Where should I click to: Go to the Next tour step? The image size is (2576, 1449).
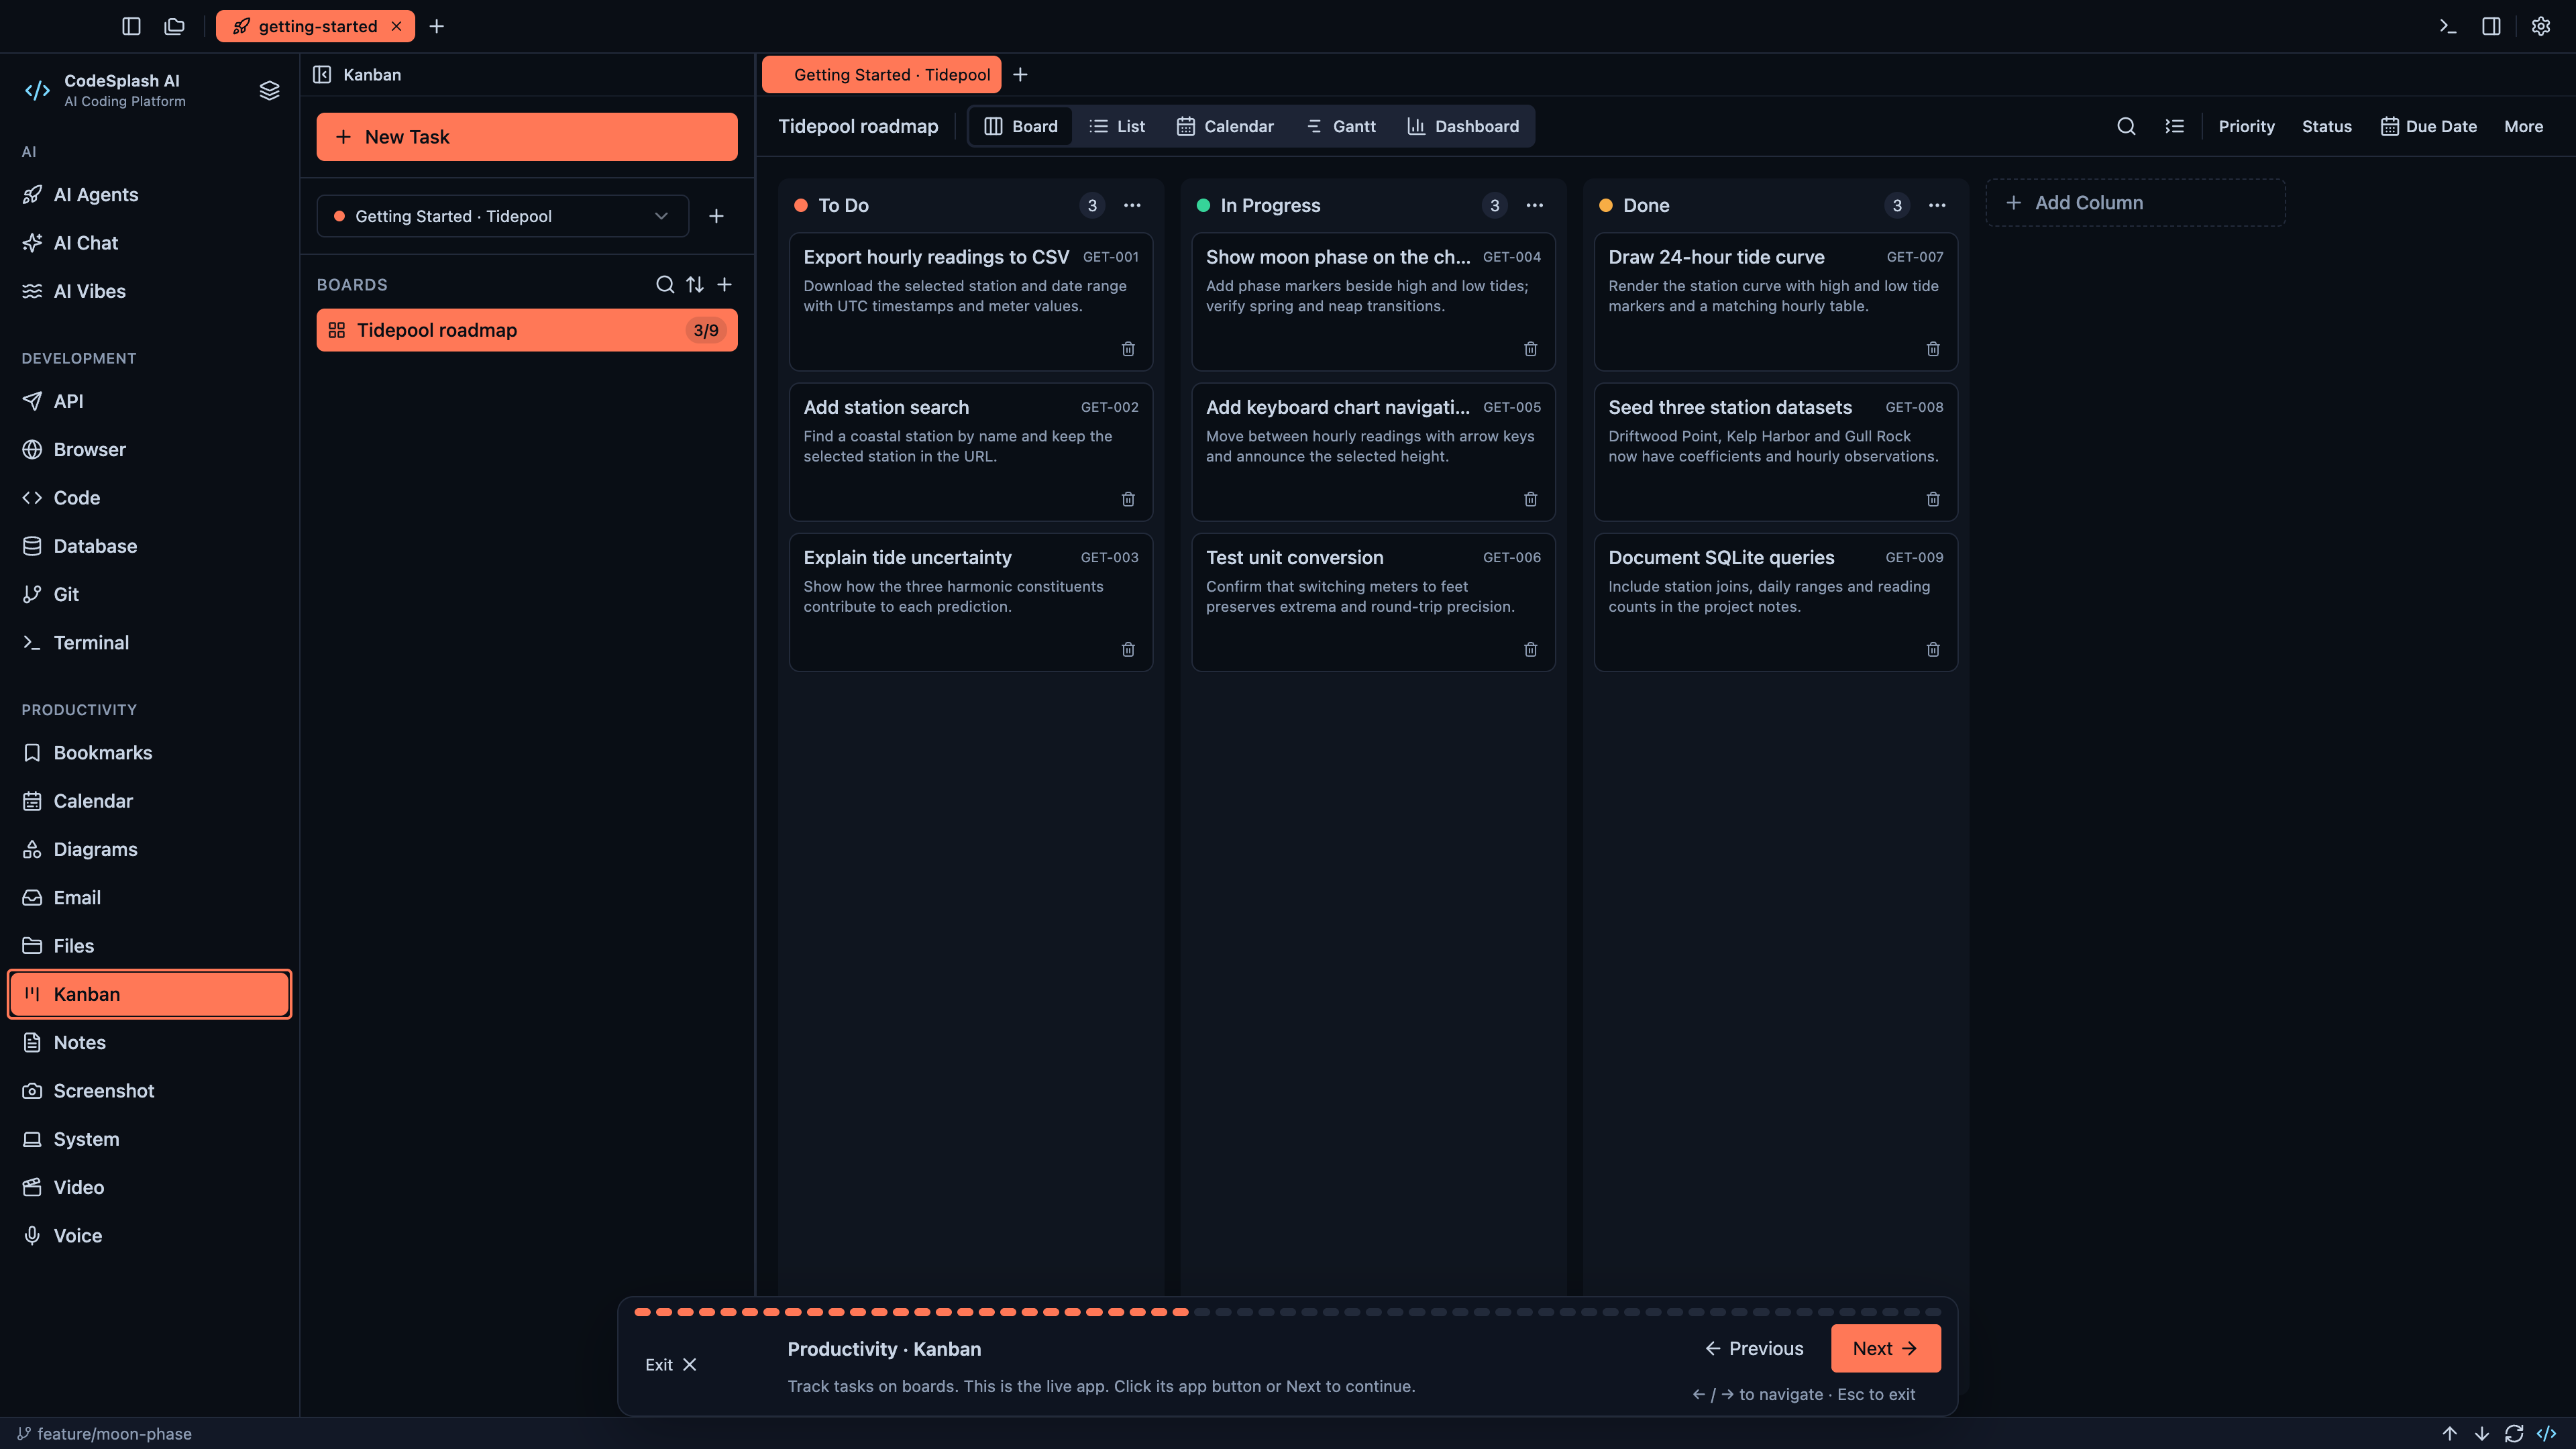click(1885, 1348)
